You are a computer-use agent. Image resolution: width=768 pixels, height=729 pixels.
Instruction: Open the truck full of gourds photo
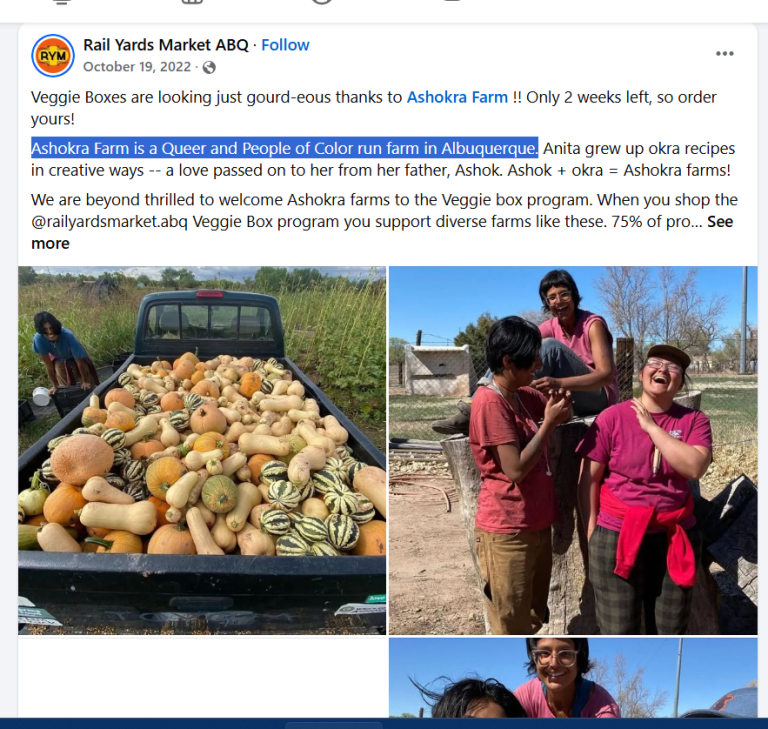tap(202, 450)
